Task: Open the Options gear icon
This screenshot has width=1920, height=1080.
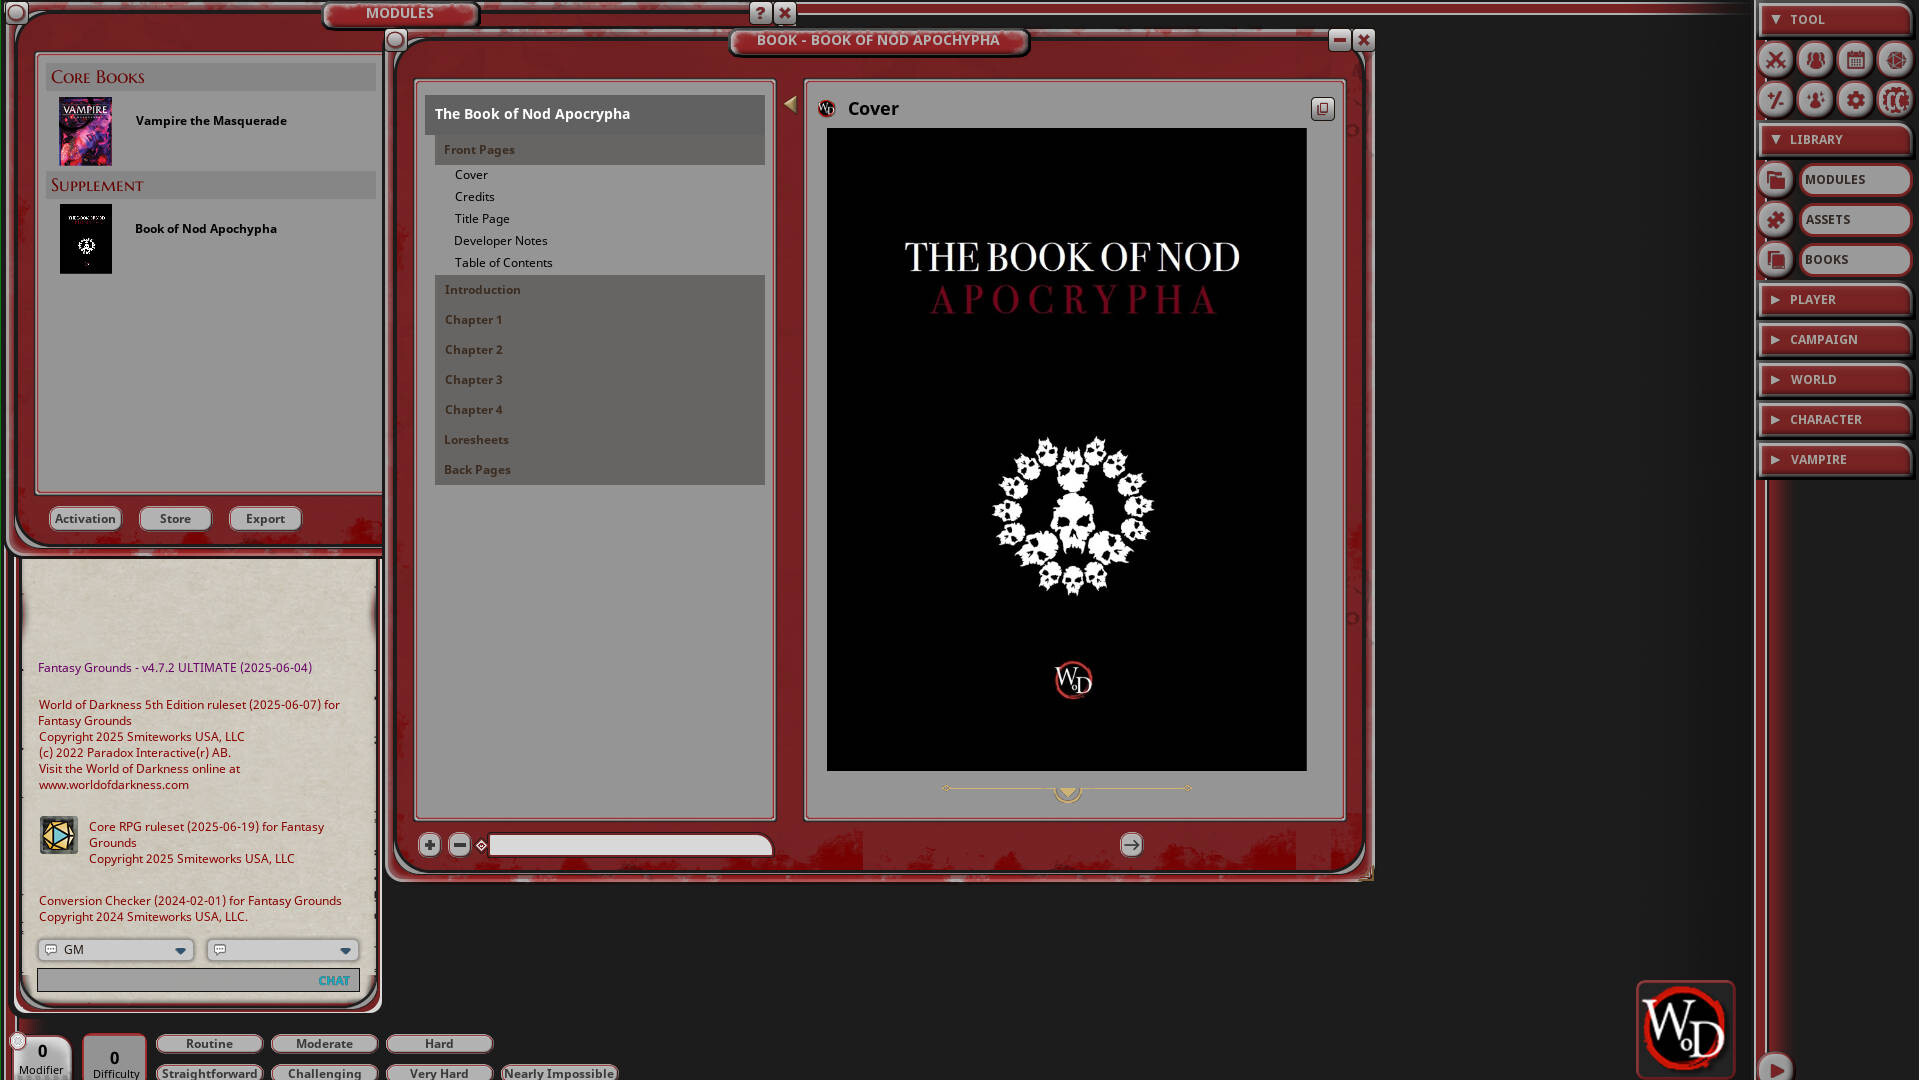Action: 1855,100
